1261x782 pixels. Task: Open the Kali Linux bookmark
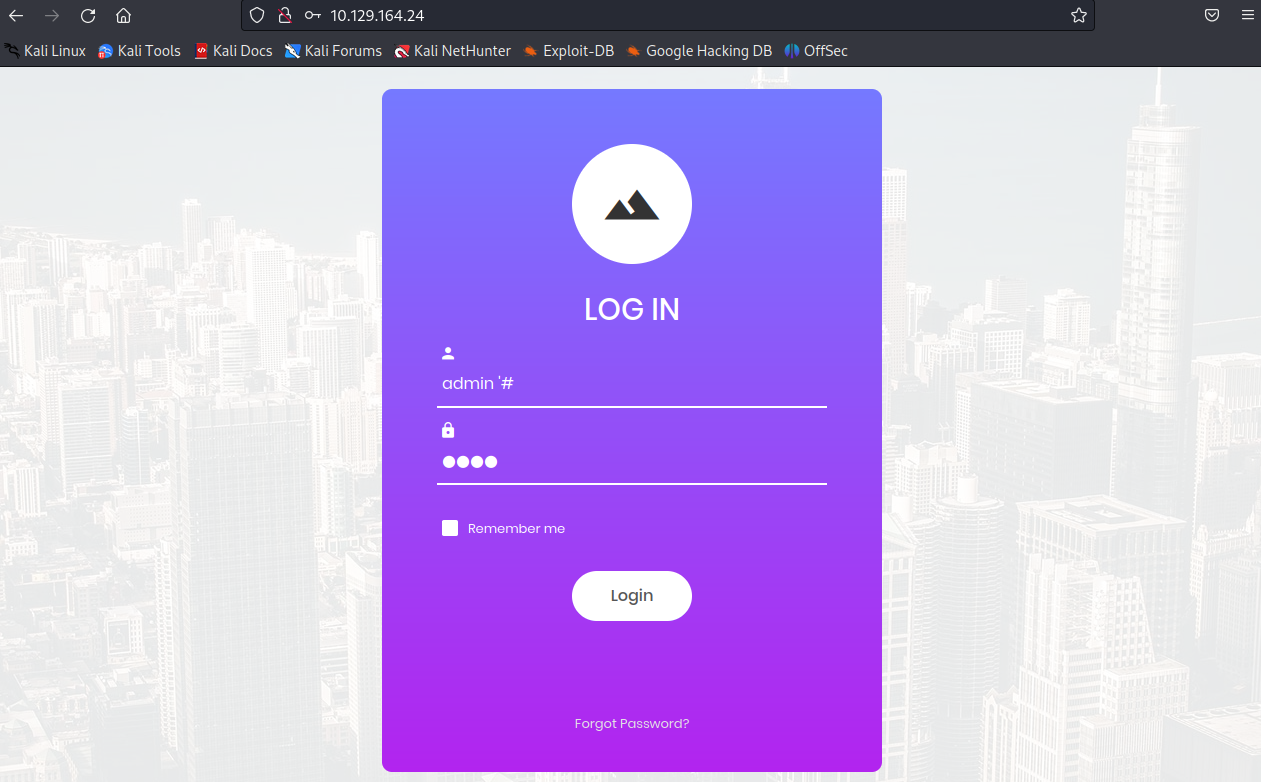[46, 51]
